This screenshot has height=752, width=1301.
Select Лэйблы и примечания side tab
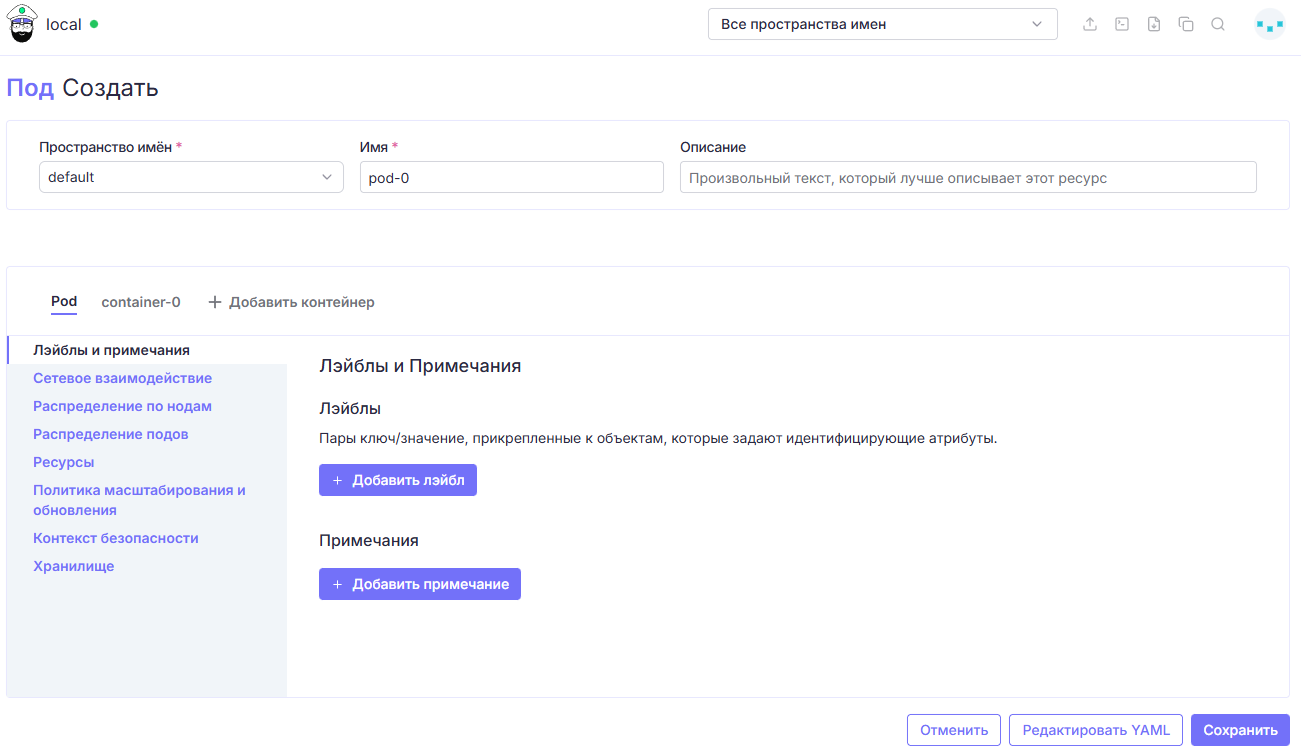tap(147, 350)
